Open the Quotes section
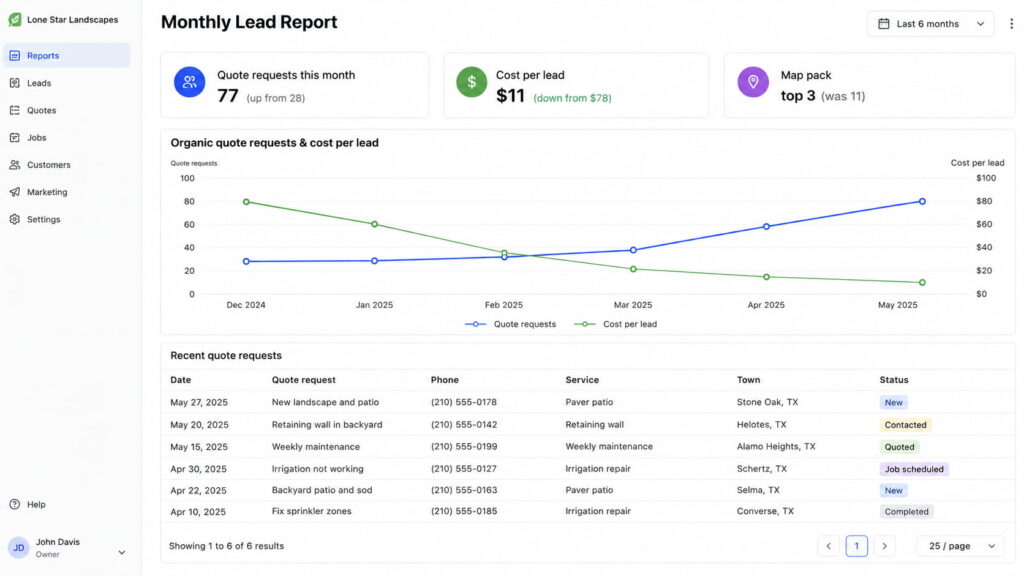The width and height of the screenshot is (1024, 576). coord(66,110)
